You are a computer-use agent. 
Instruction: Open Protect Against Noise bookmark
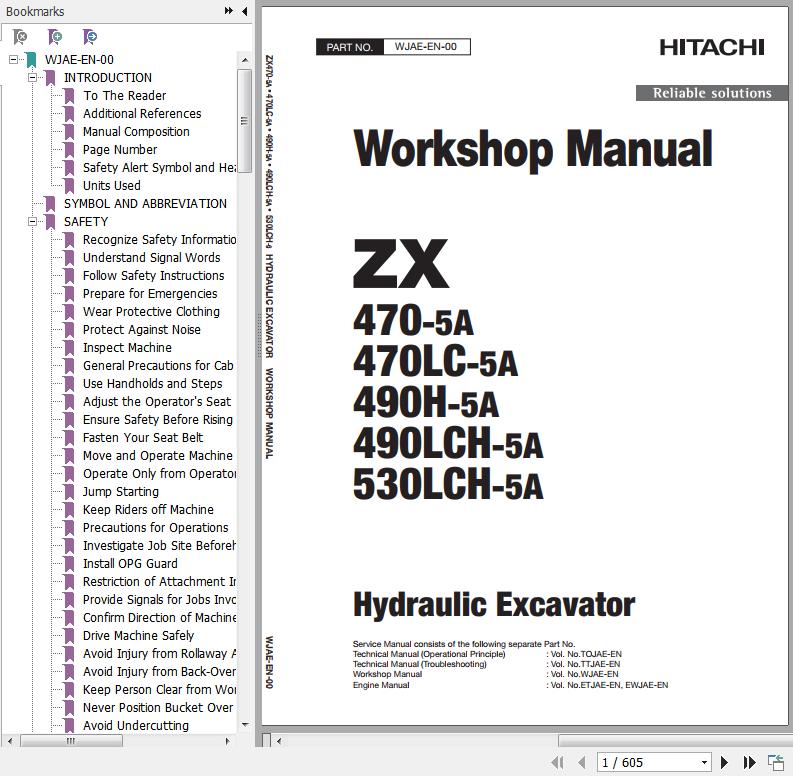tap(142, 330)
